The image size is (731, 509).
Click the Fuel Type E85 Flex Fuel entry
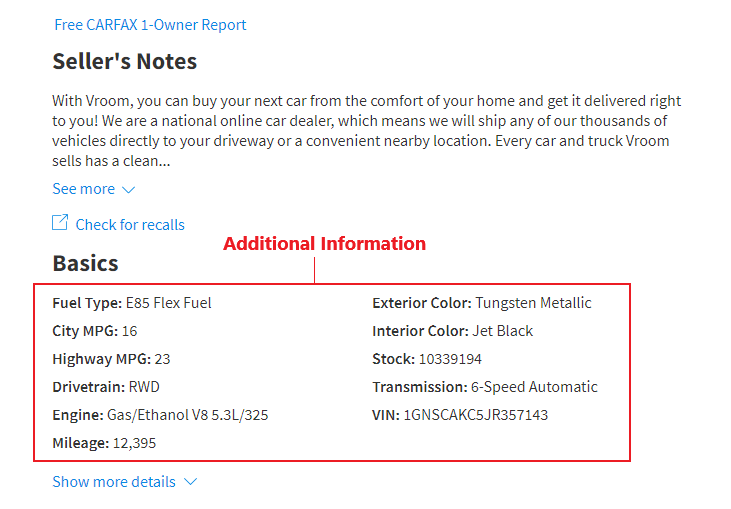[x=132, y=303]
